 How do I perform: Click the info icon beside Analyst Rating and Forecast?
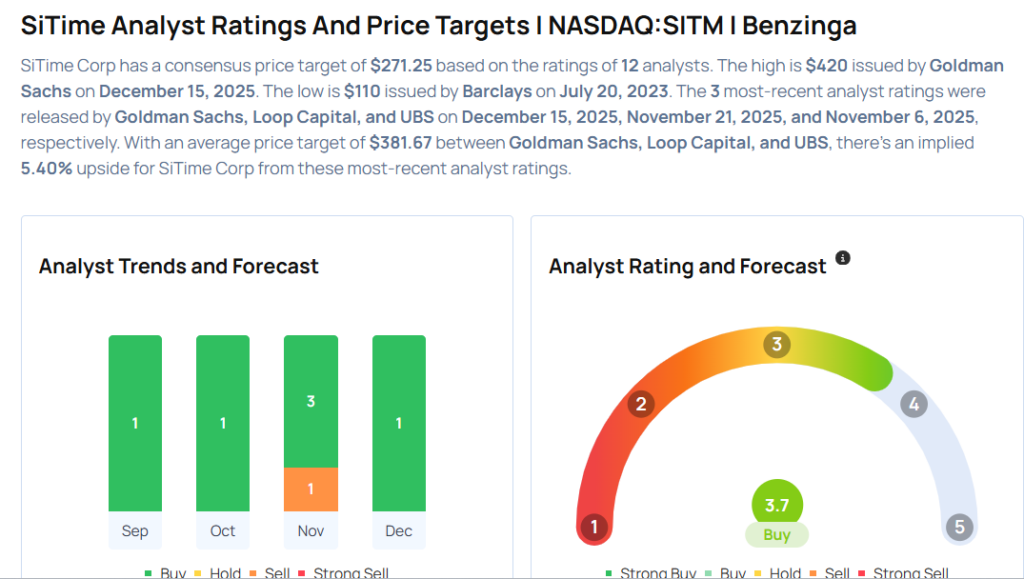pyautogui.click(x=842, y=258)
